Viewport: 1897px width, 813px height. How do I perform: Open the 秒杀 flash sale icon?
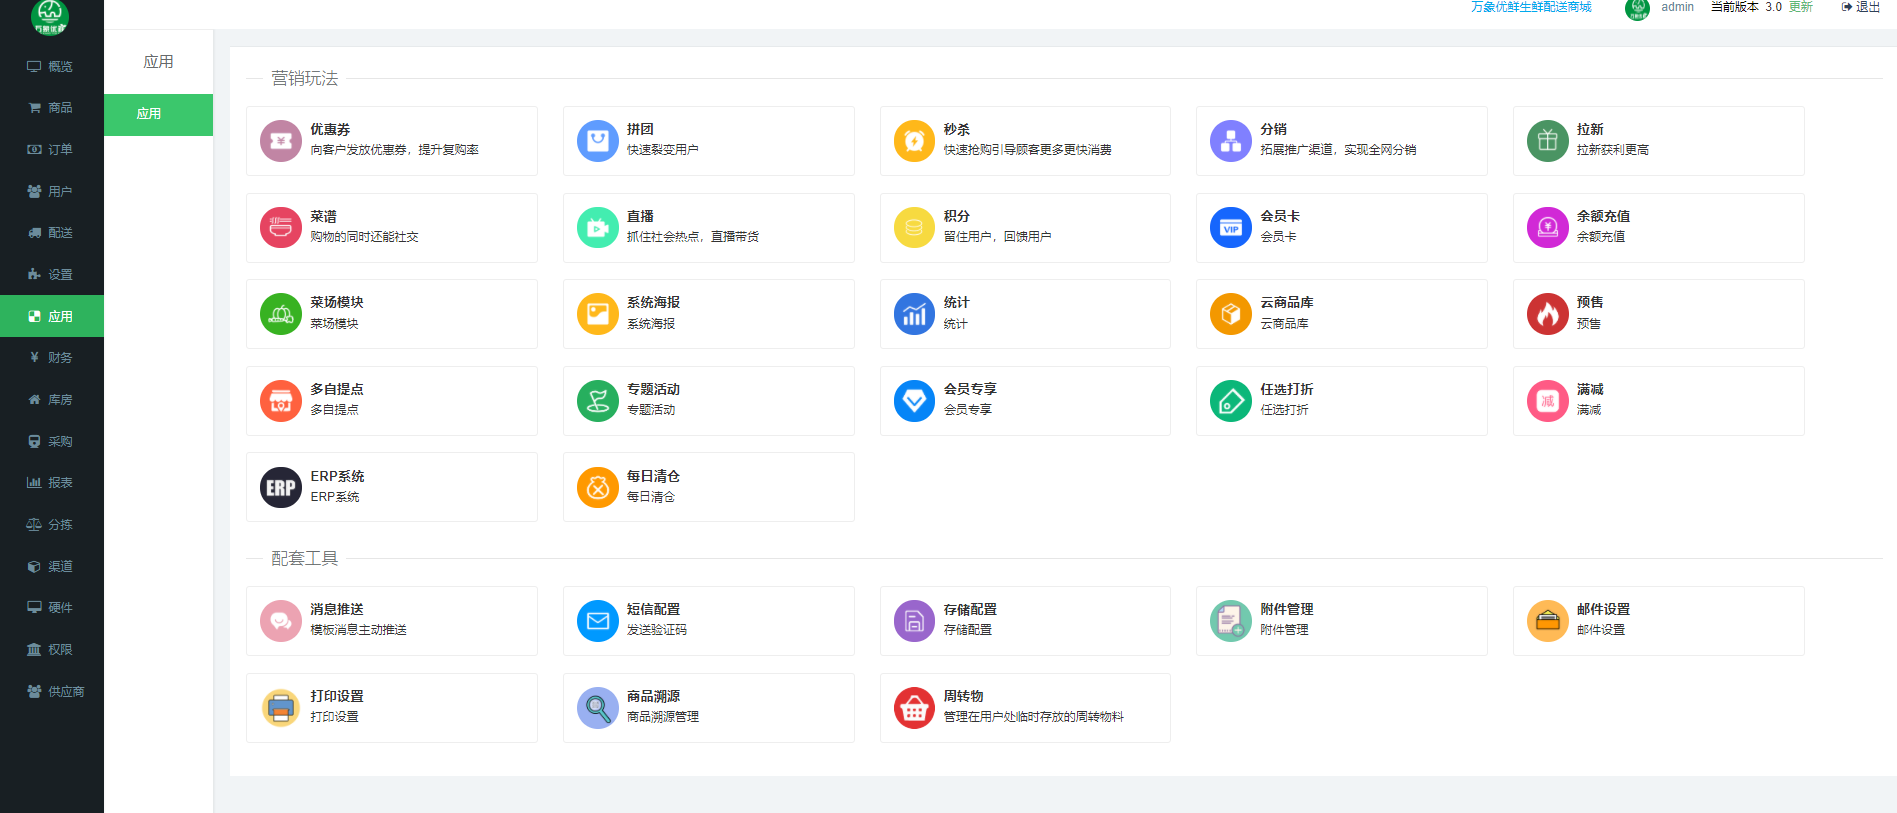[x=914, y=141]
